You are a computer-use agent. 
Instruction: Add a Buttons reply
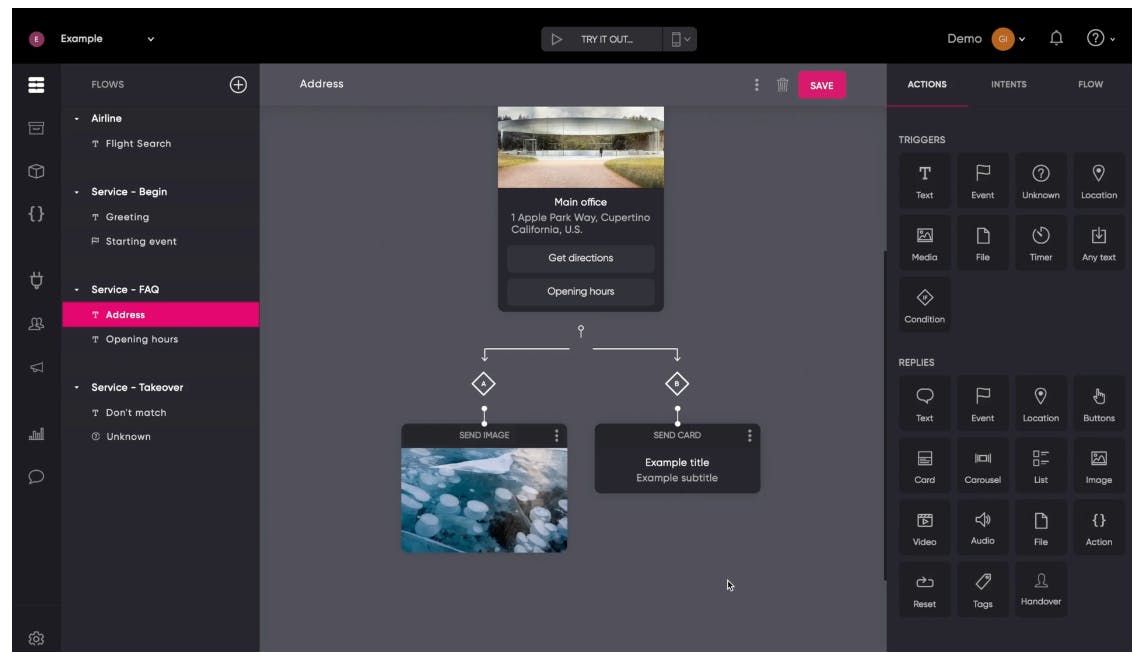pos(1098,404)
